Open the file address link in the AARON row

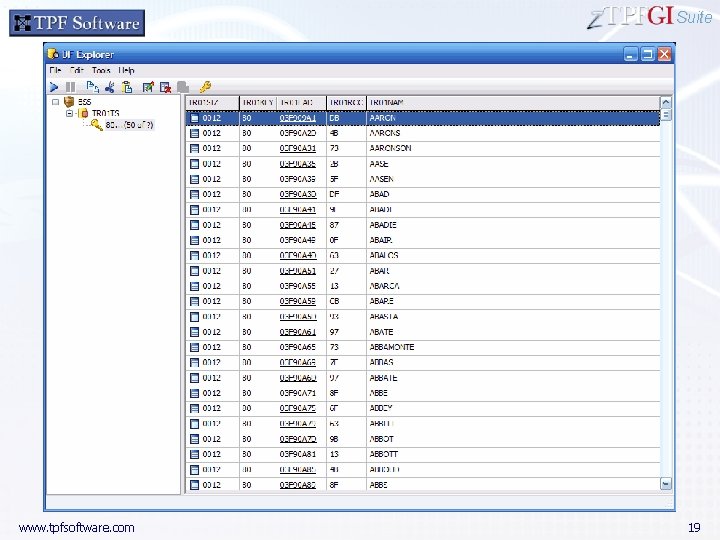[298, 118]
